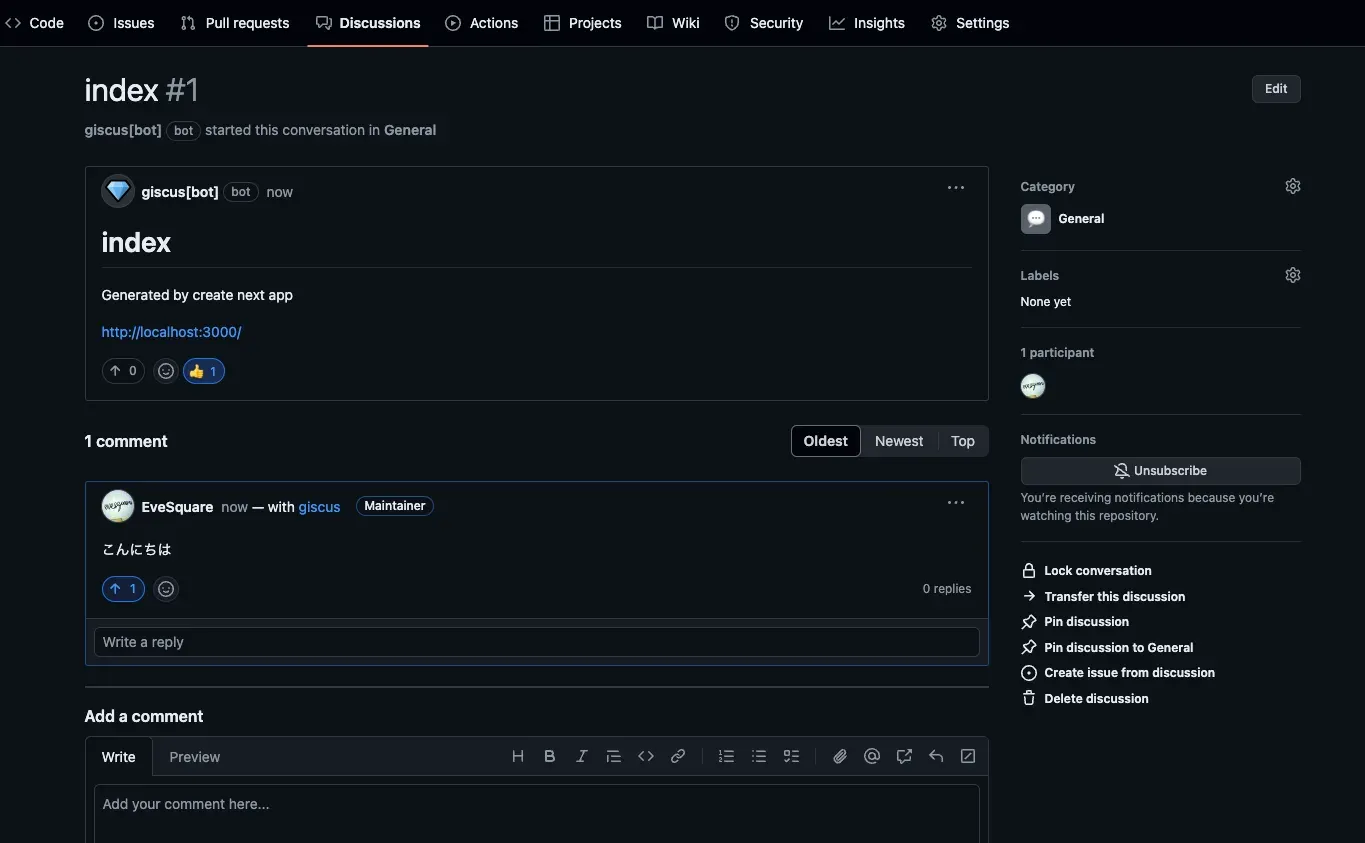
Task: Click the giscus[bot] diamond avatar
Action: pos(118,191)
